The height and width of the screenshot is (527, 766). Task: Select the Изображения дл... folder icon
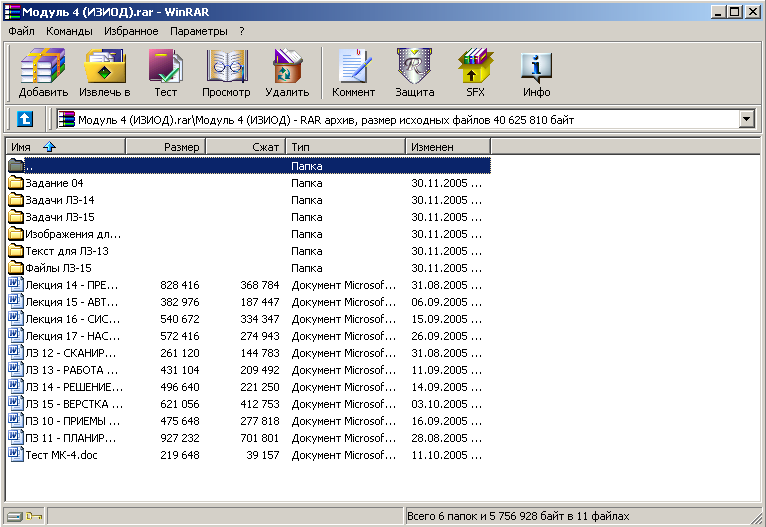click(x=16, y=234)
